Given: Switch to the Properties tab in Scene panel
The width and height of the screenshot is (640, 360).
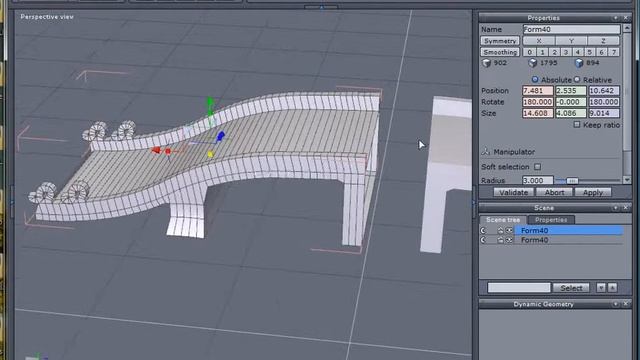Looking at the screenshot, I should pyautogui.click(x=551, y=220).
